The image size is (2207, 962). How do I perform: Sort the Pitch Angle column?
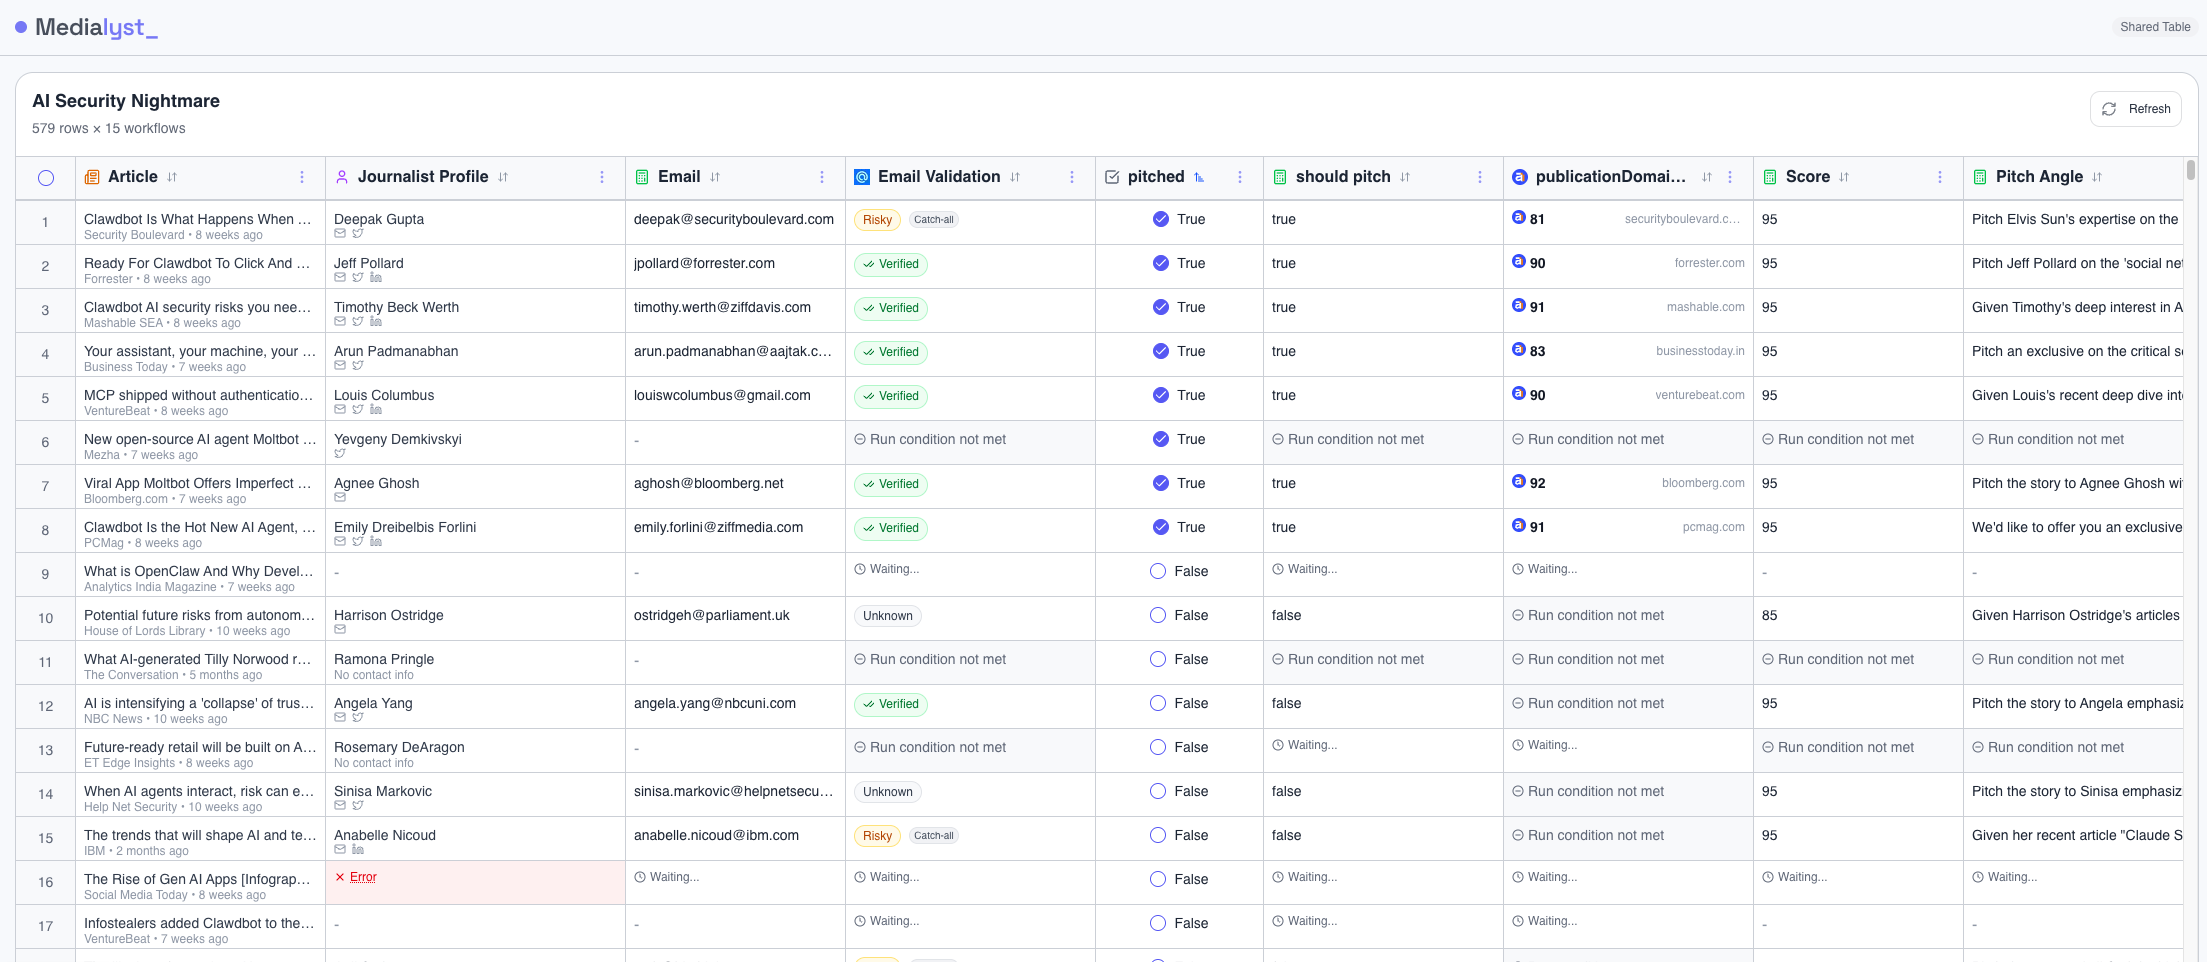(x=2097, y=177)
